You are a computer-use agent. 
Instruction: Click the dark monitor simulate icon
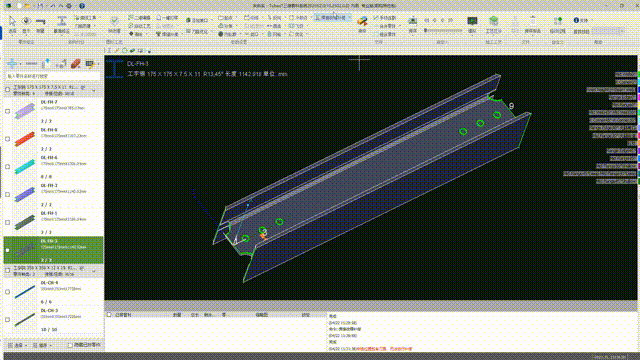tap(472, 21)
